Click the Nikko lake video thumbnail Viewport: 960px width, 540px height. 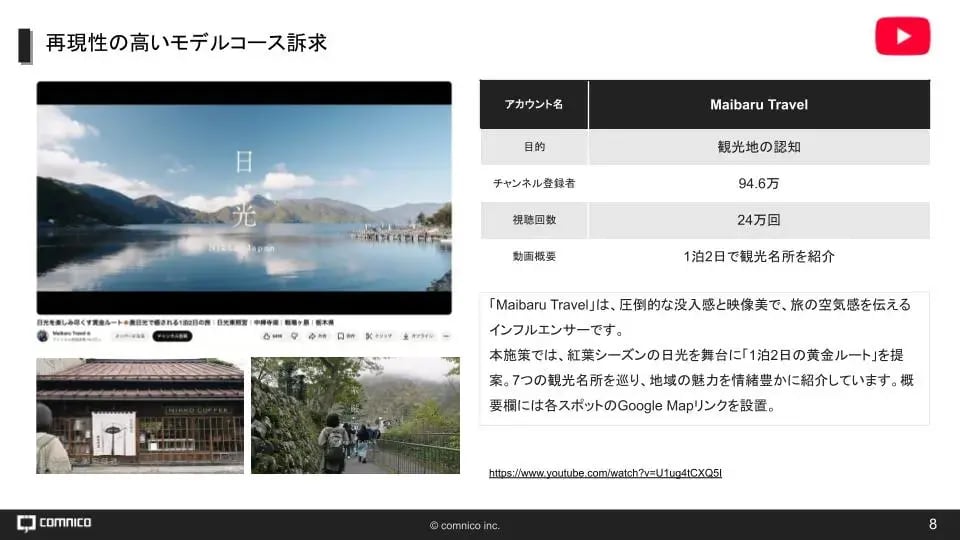click(244, 198)
